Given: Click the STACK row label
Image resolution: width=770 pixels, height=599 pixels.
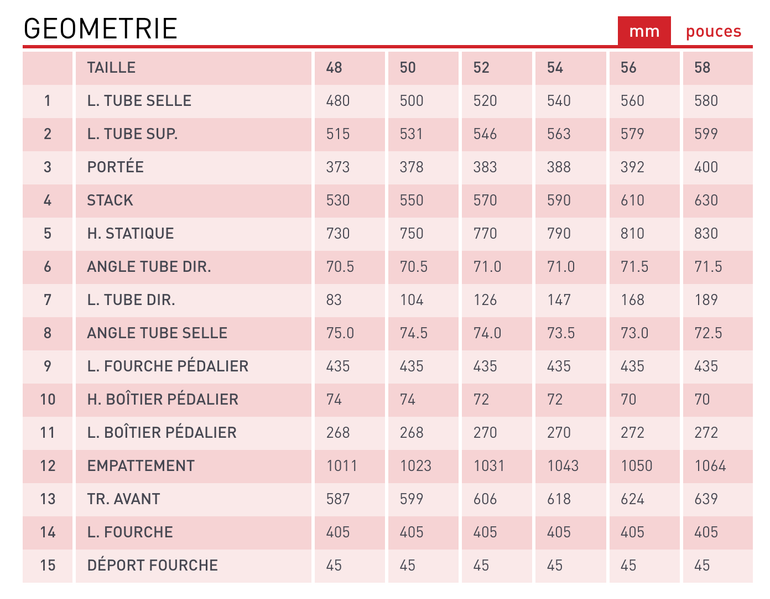Looking at the screenshot, I should (110, 200).
